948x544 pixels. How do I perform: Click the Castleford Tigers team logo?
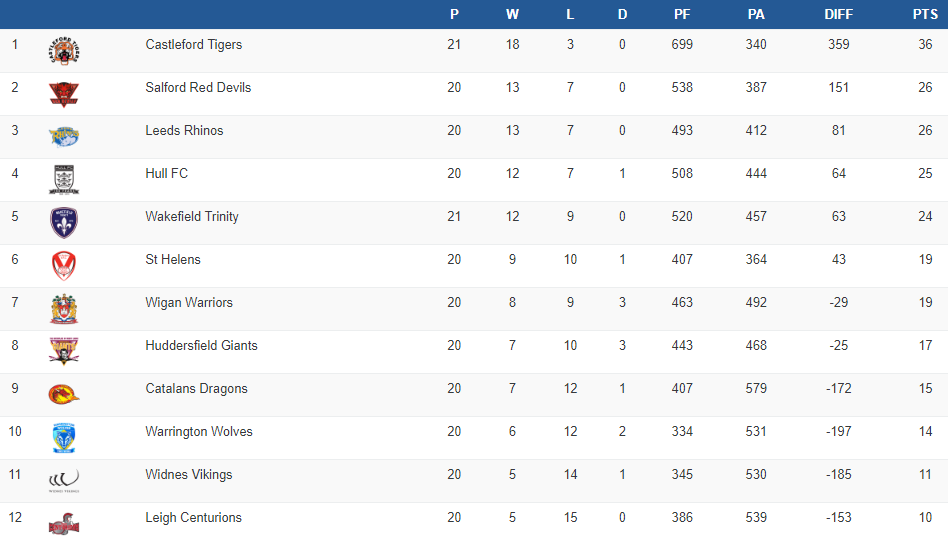[x=64, y=51]
